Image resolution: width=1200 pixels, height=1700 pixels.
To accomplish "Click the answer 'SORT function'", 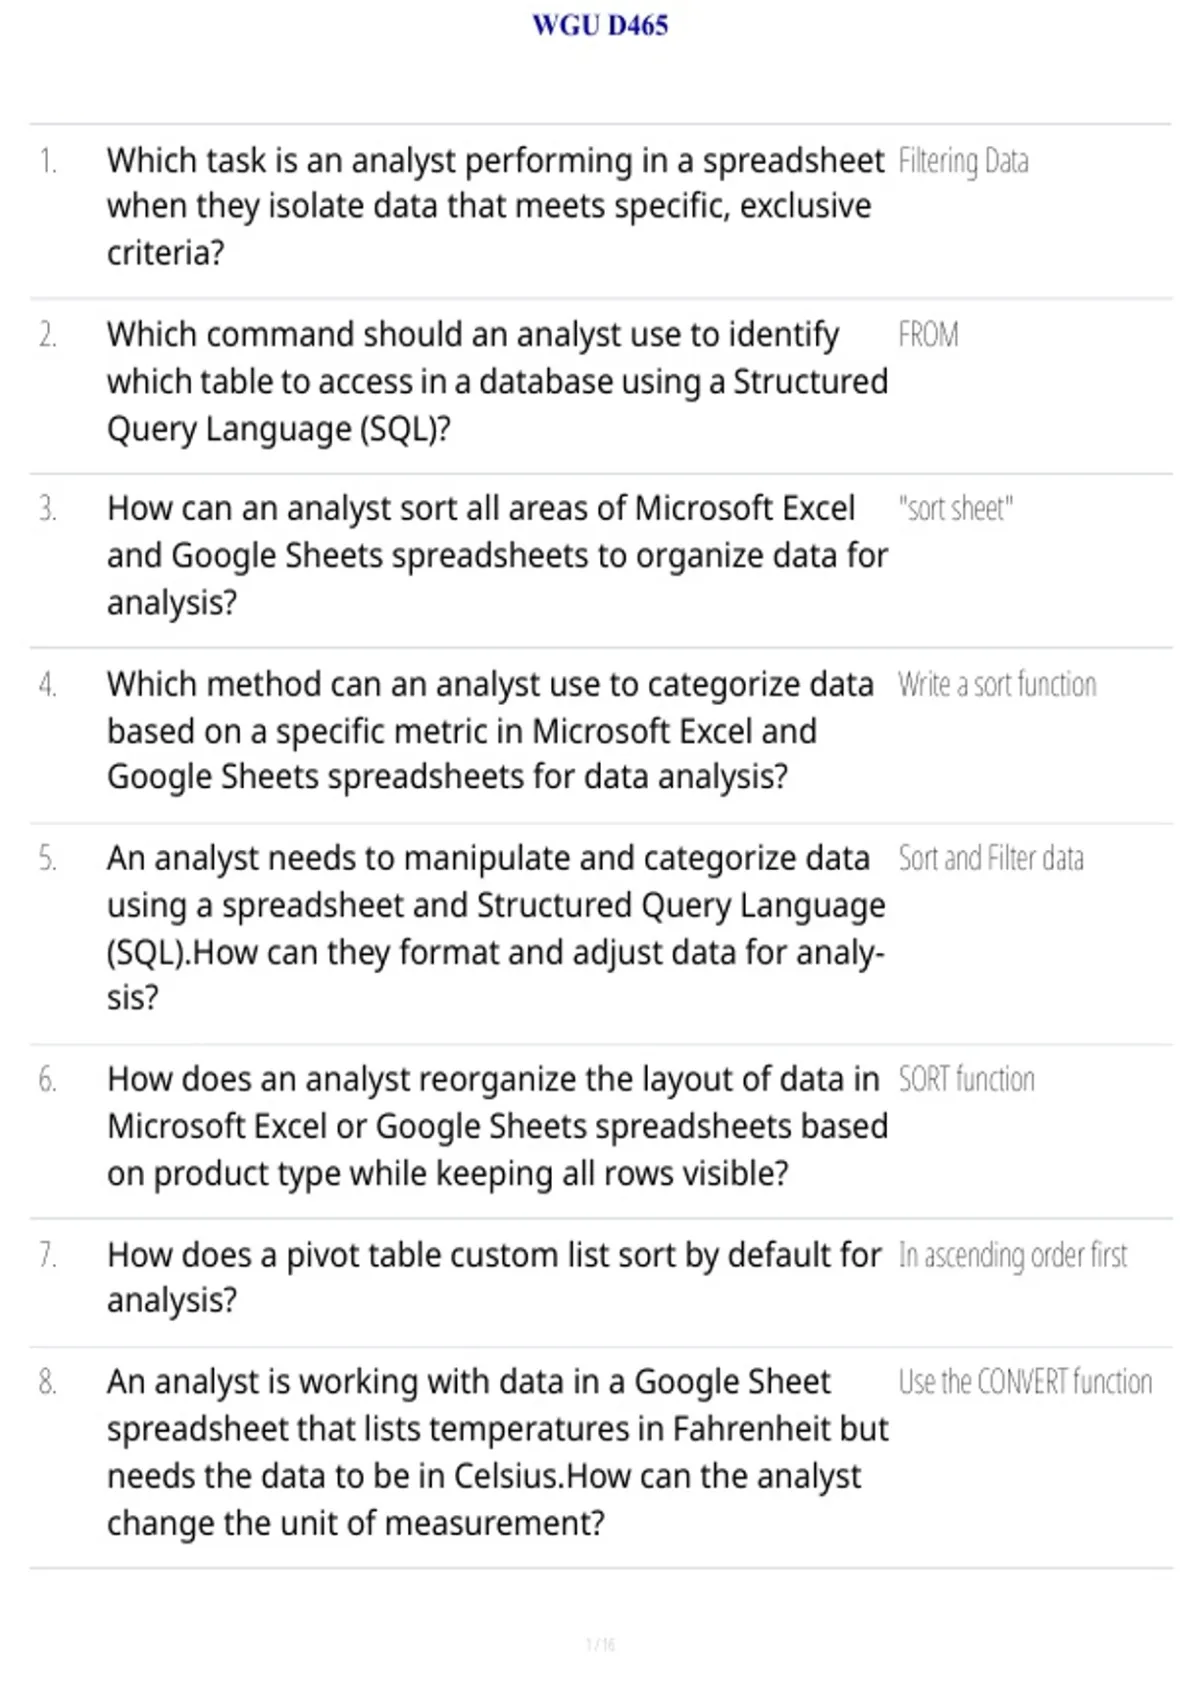I will 966,1079.
